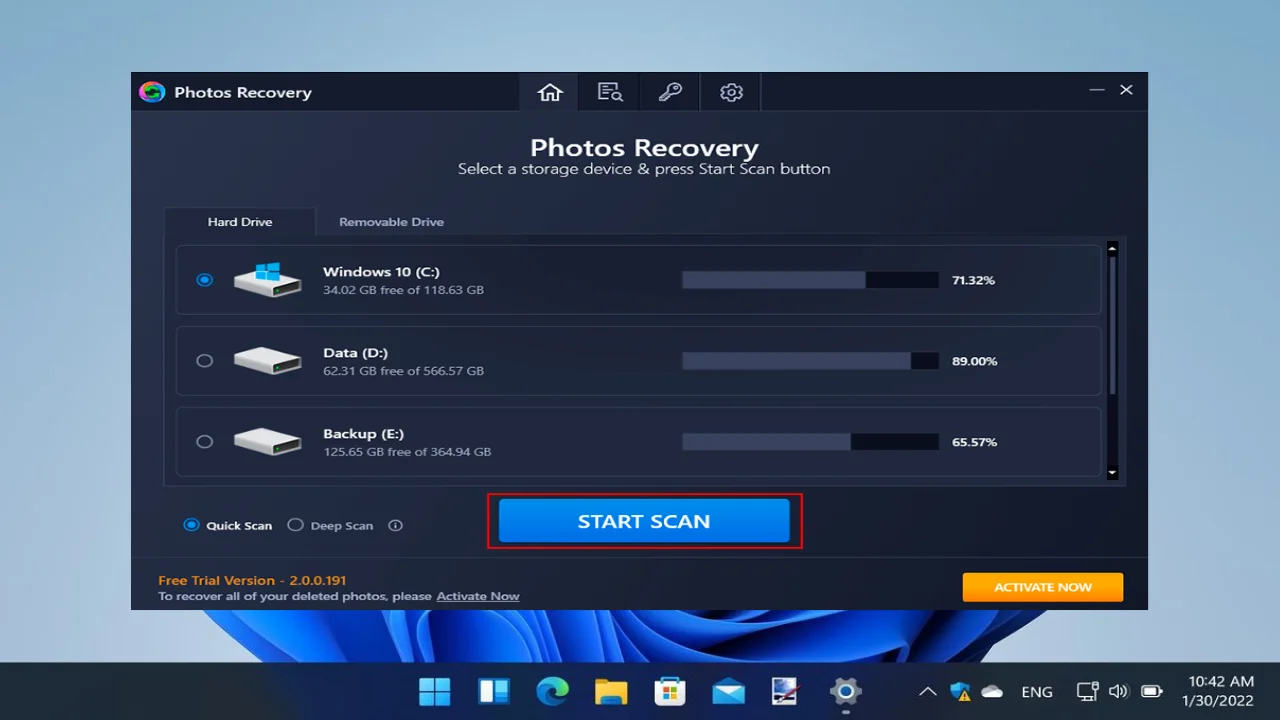Viewport: 1280px width, 720px height.
Task: Select the Windows 10 (C:) radio button
Action: 205,280
